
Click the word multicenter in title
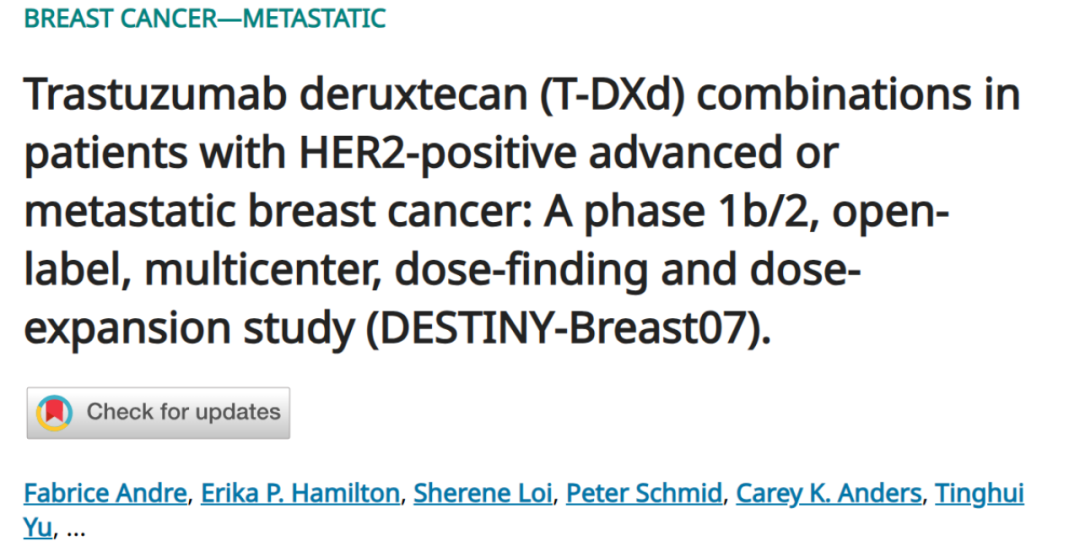[262, 271]
